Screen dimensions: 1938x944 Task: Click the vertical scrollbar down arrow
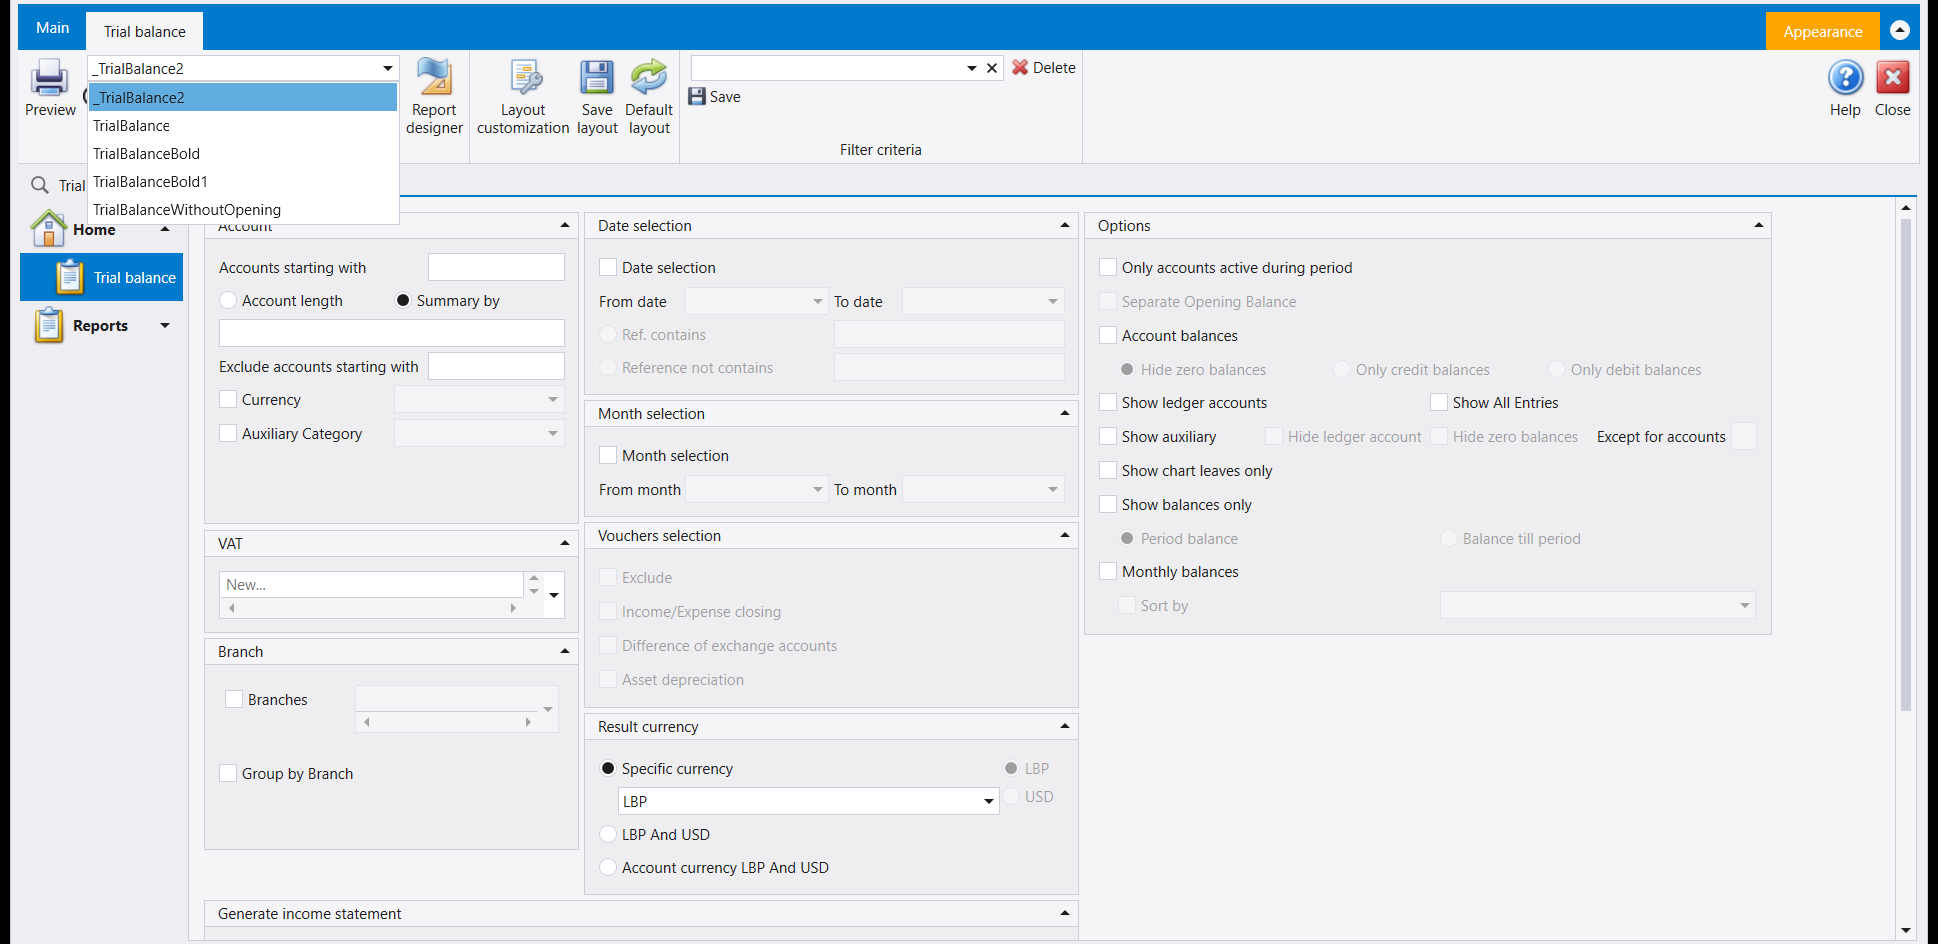[x=1905, y=930]
